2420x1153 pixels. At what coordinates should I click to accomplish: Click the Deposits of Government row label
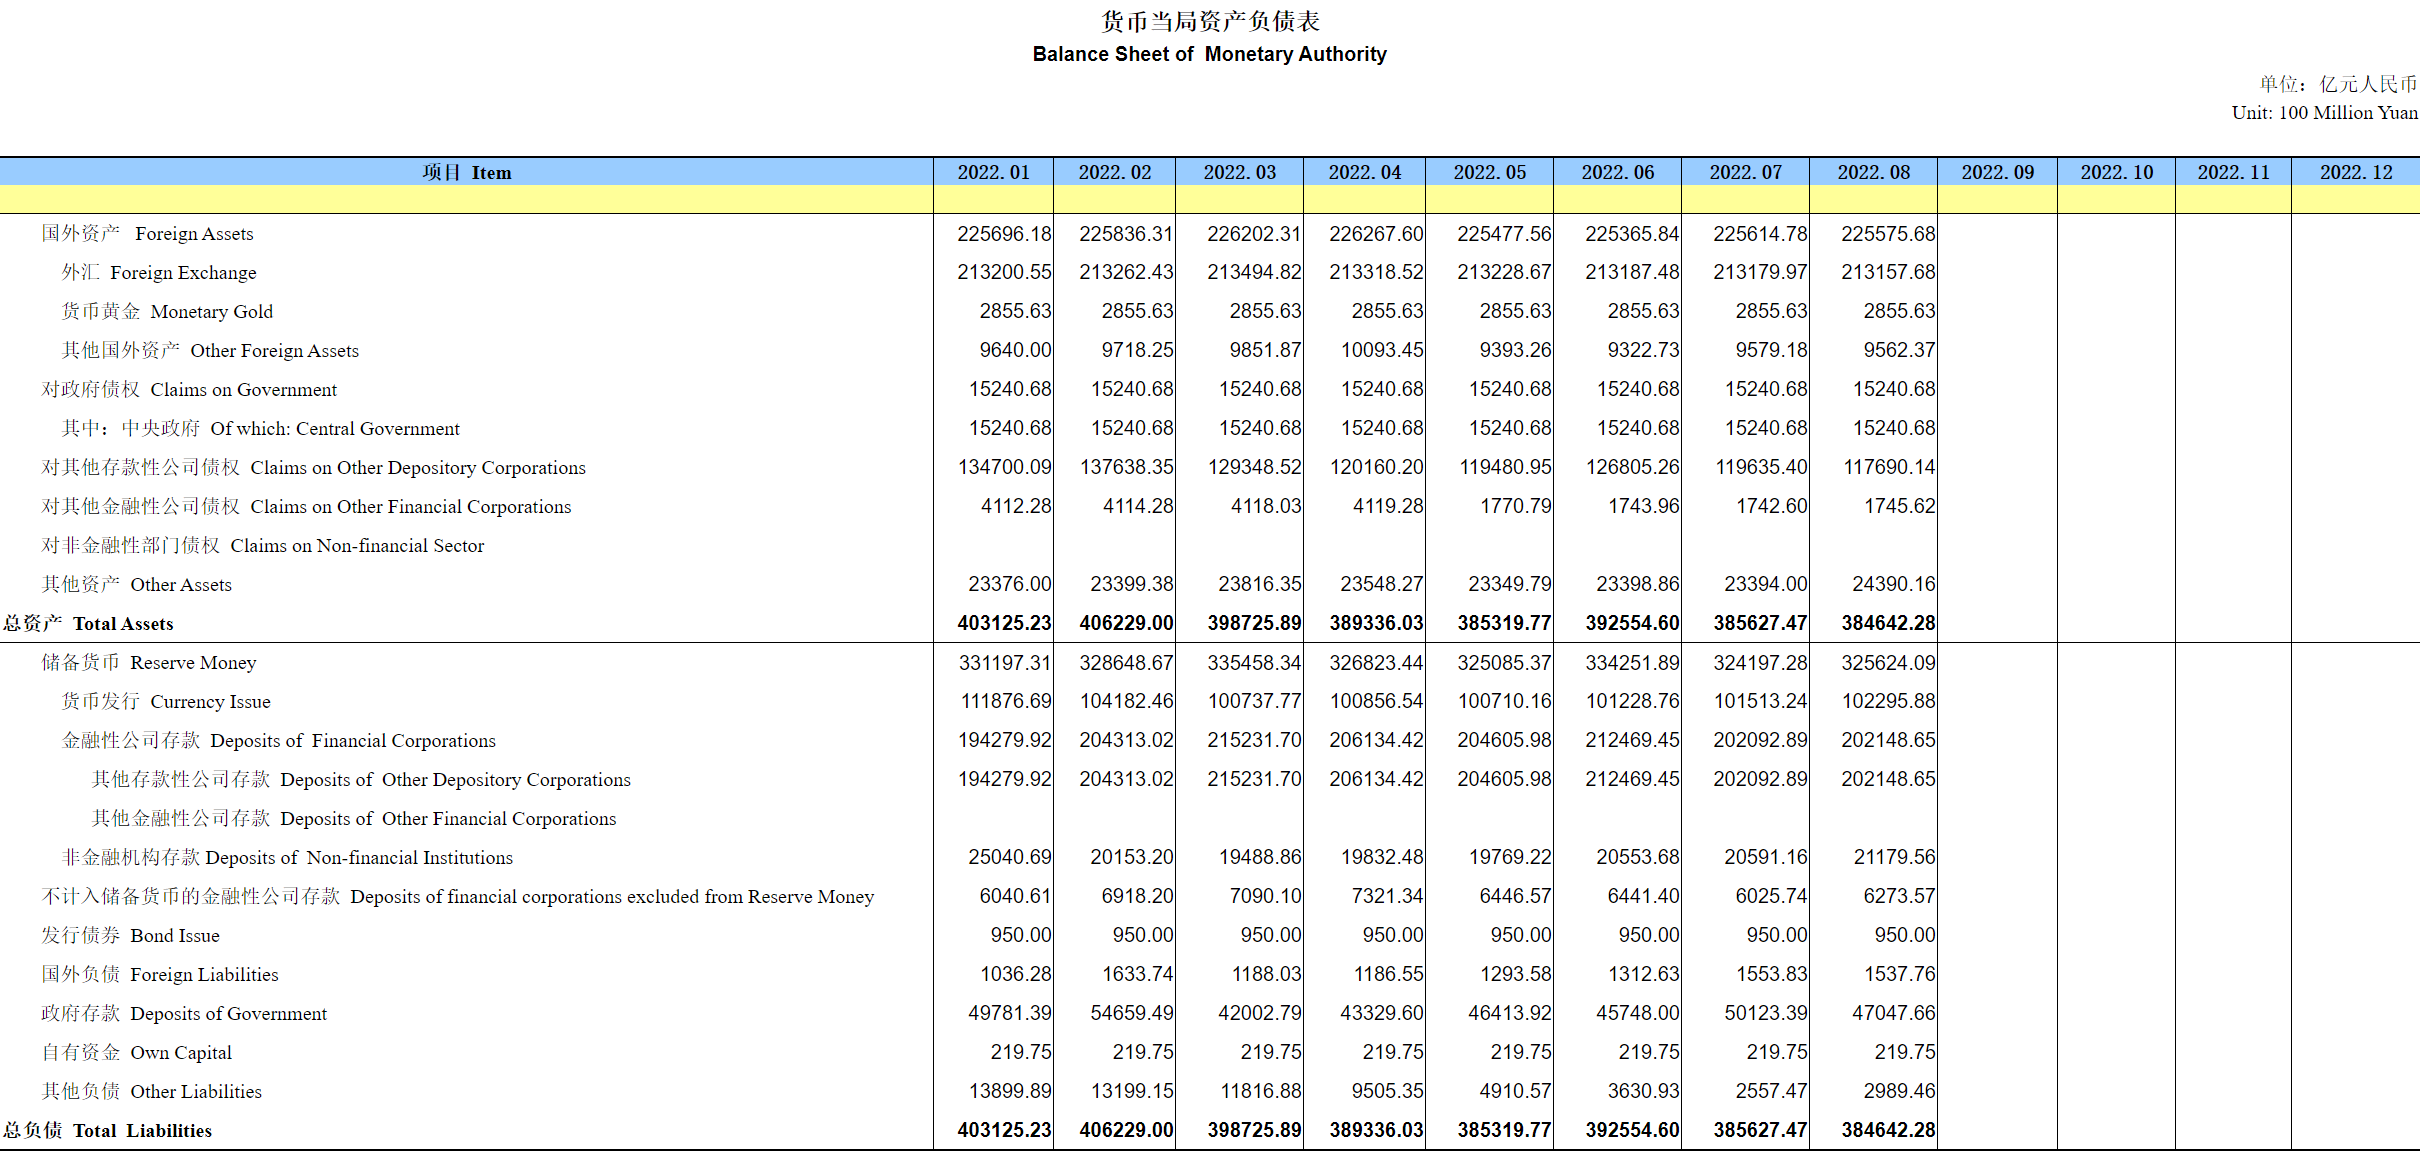click(x=184, y=1013)
